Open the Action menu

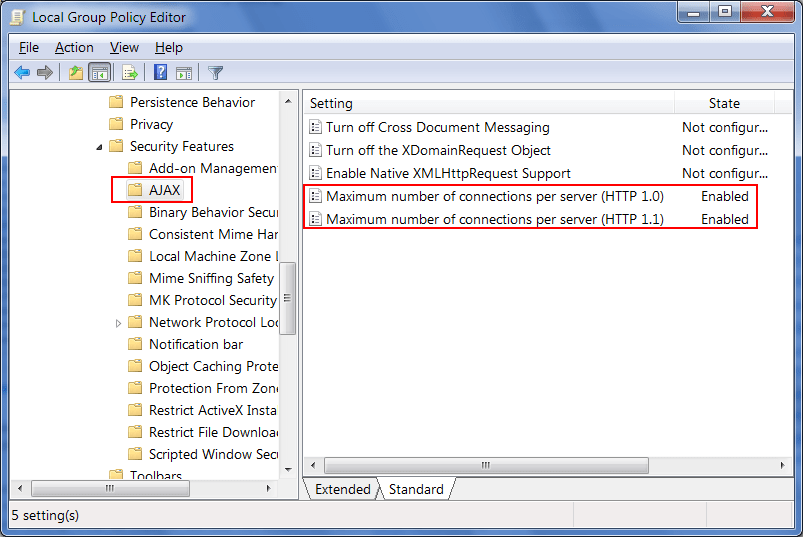tap(74, 48)
